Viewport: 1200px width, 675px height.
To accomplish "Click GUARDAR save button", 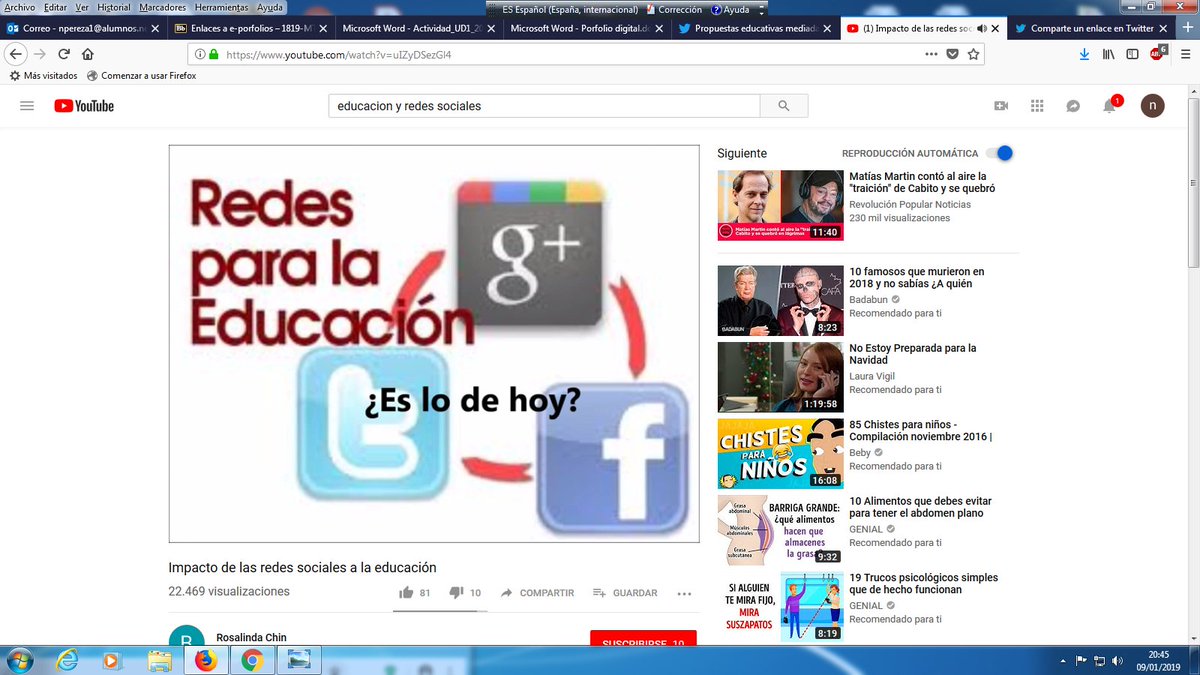I will point(625,593).
